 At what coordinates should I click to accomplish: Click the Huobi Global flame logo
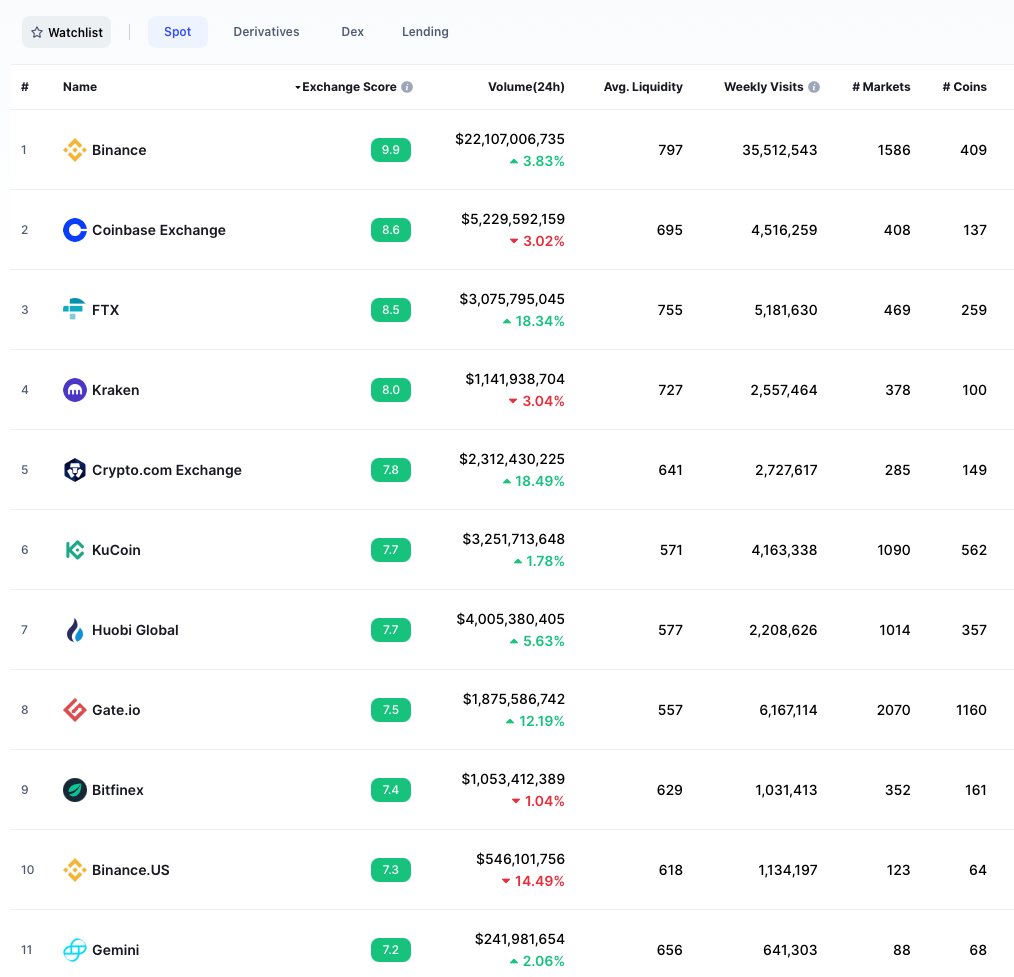point(74,630)
